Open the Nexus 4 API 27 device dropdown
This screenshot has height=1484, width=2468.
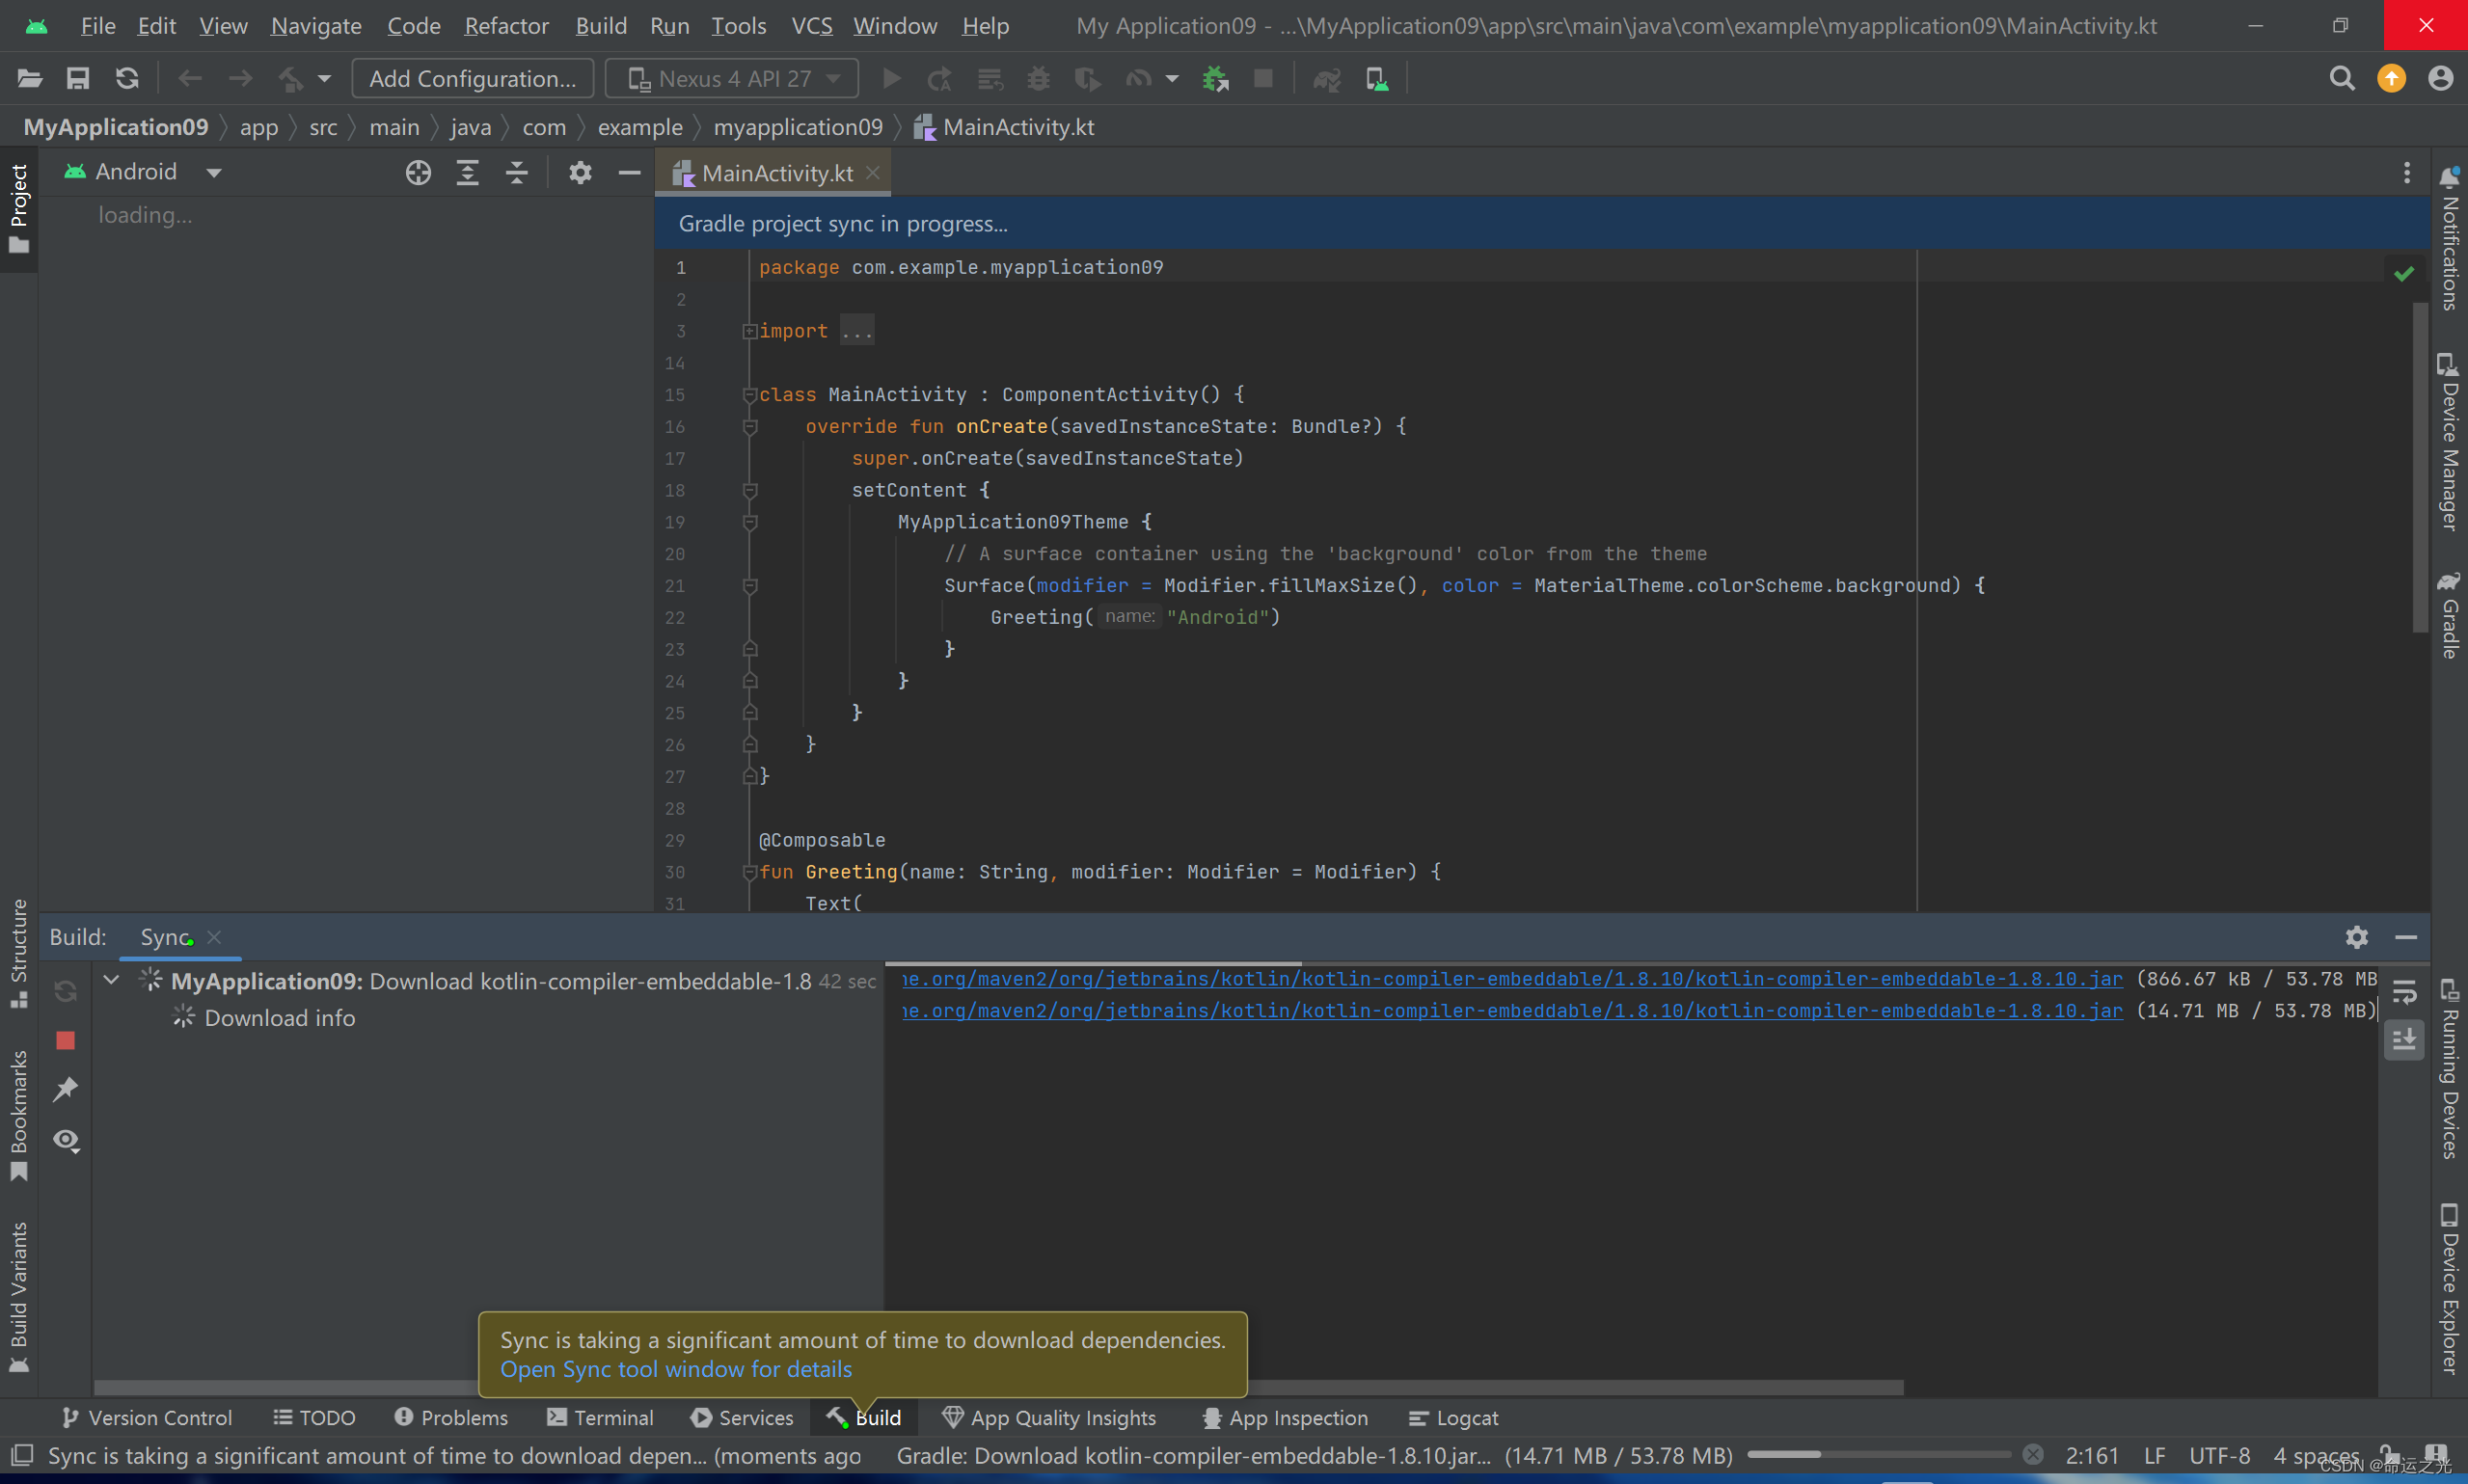tap(732, 79)
